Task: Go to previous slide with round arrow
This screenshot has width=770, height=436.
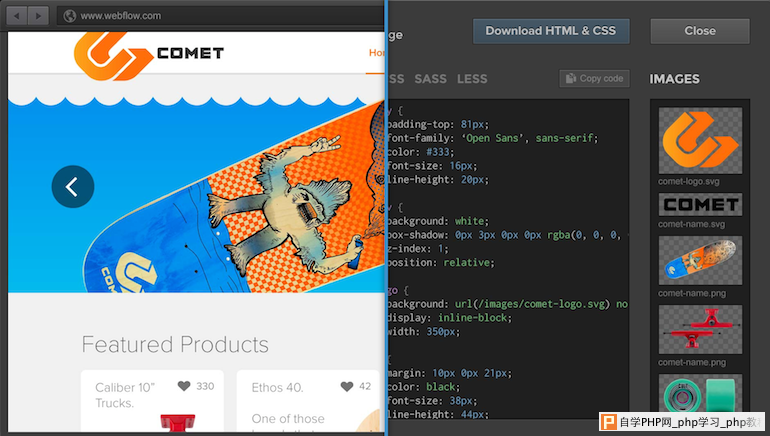Action: click(x=73, y=187)
